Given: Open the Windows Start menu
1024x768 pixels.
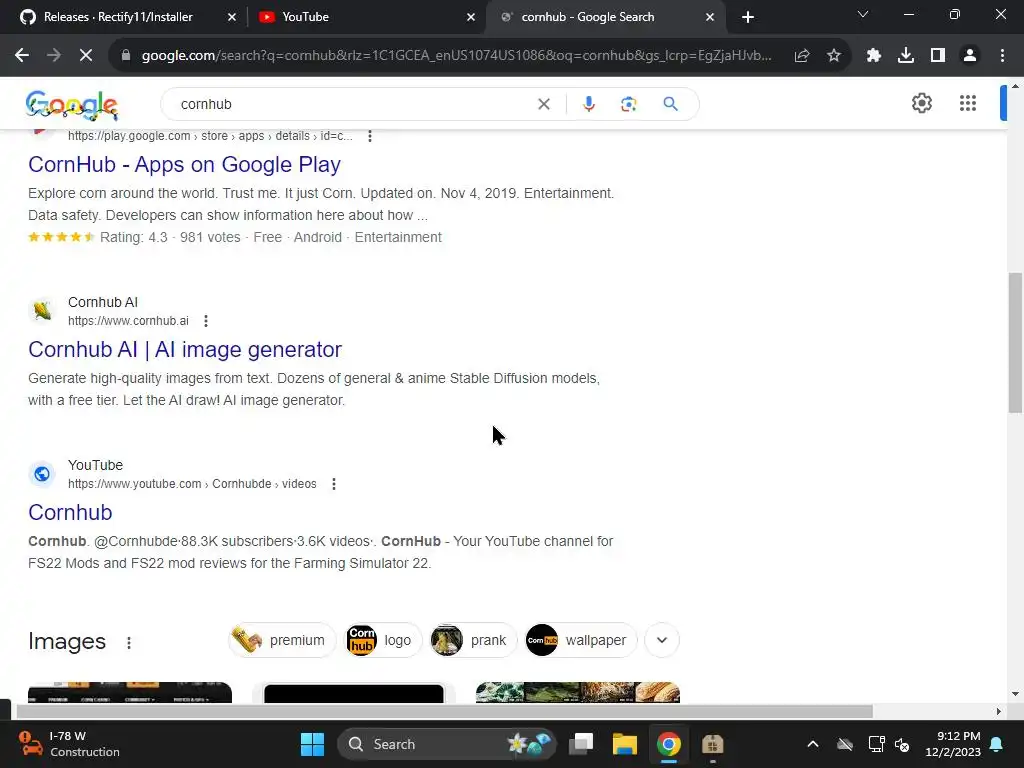Looking at the screenshot, I should click(312, 744).
